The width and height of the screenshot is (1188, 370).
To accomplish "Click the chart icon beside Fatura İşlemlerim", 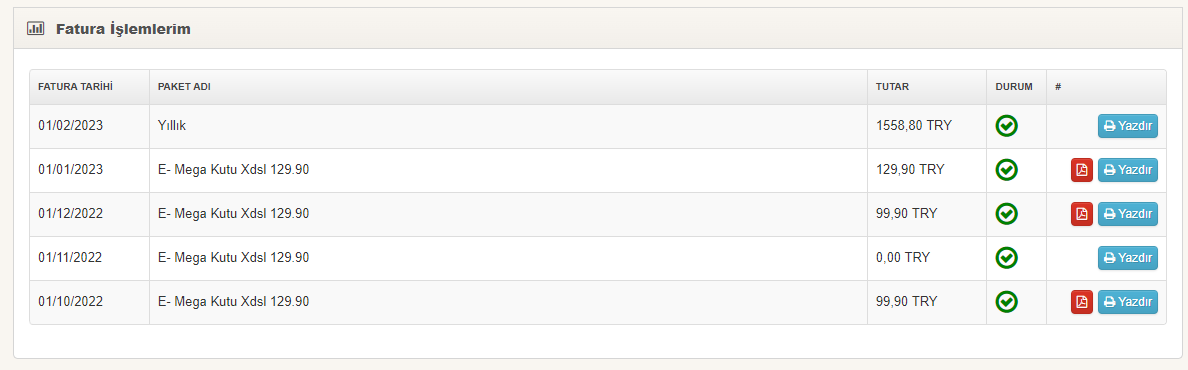I will tap(36, 29).
